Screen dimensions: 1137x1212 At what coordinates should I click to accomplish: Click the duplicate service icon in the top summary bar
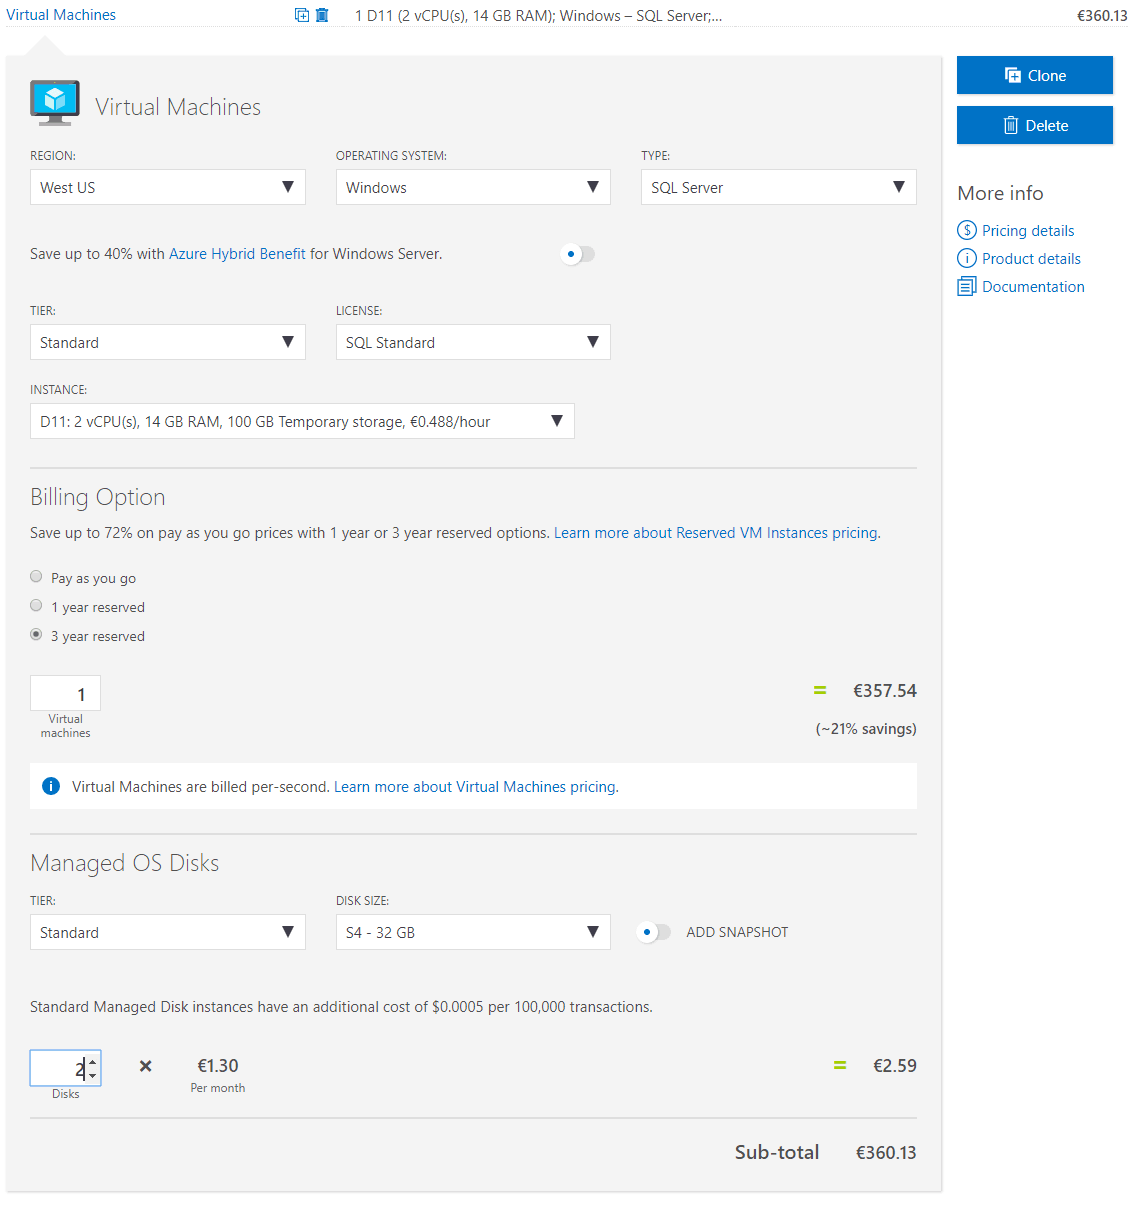coord(300,15)
